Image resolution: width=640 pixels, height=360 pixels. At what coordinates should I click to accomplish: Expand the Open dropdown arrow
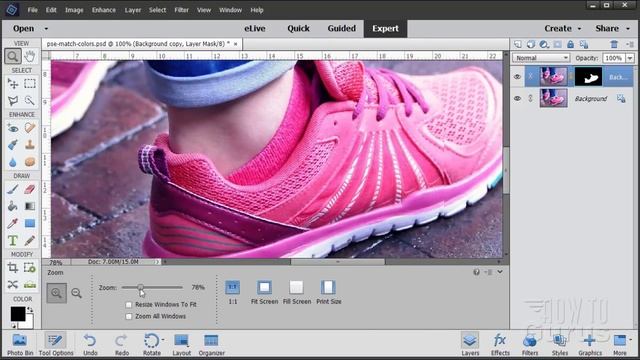pyautogui.click(x=46, y=29)
